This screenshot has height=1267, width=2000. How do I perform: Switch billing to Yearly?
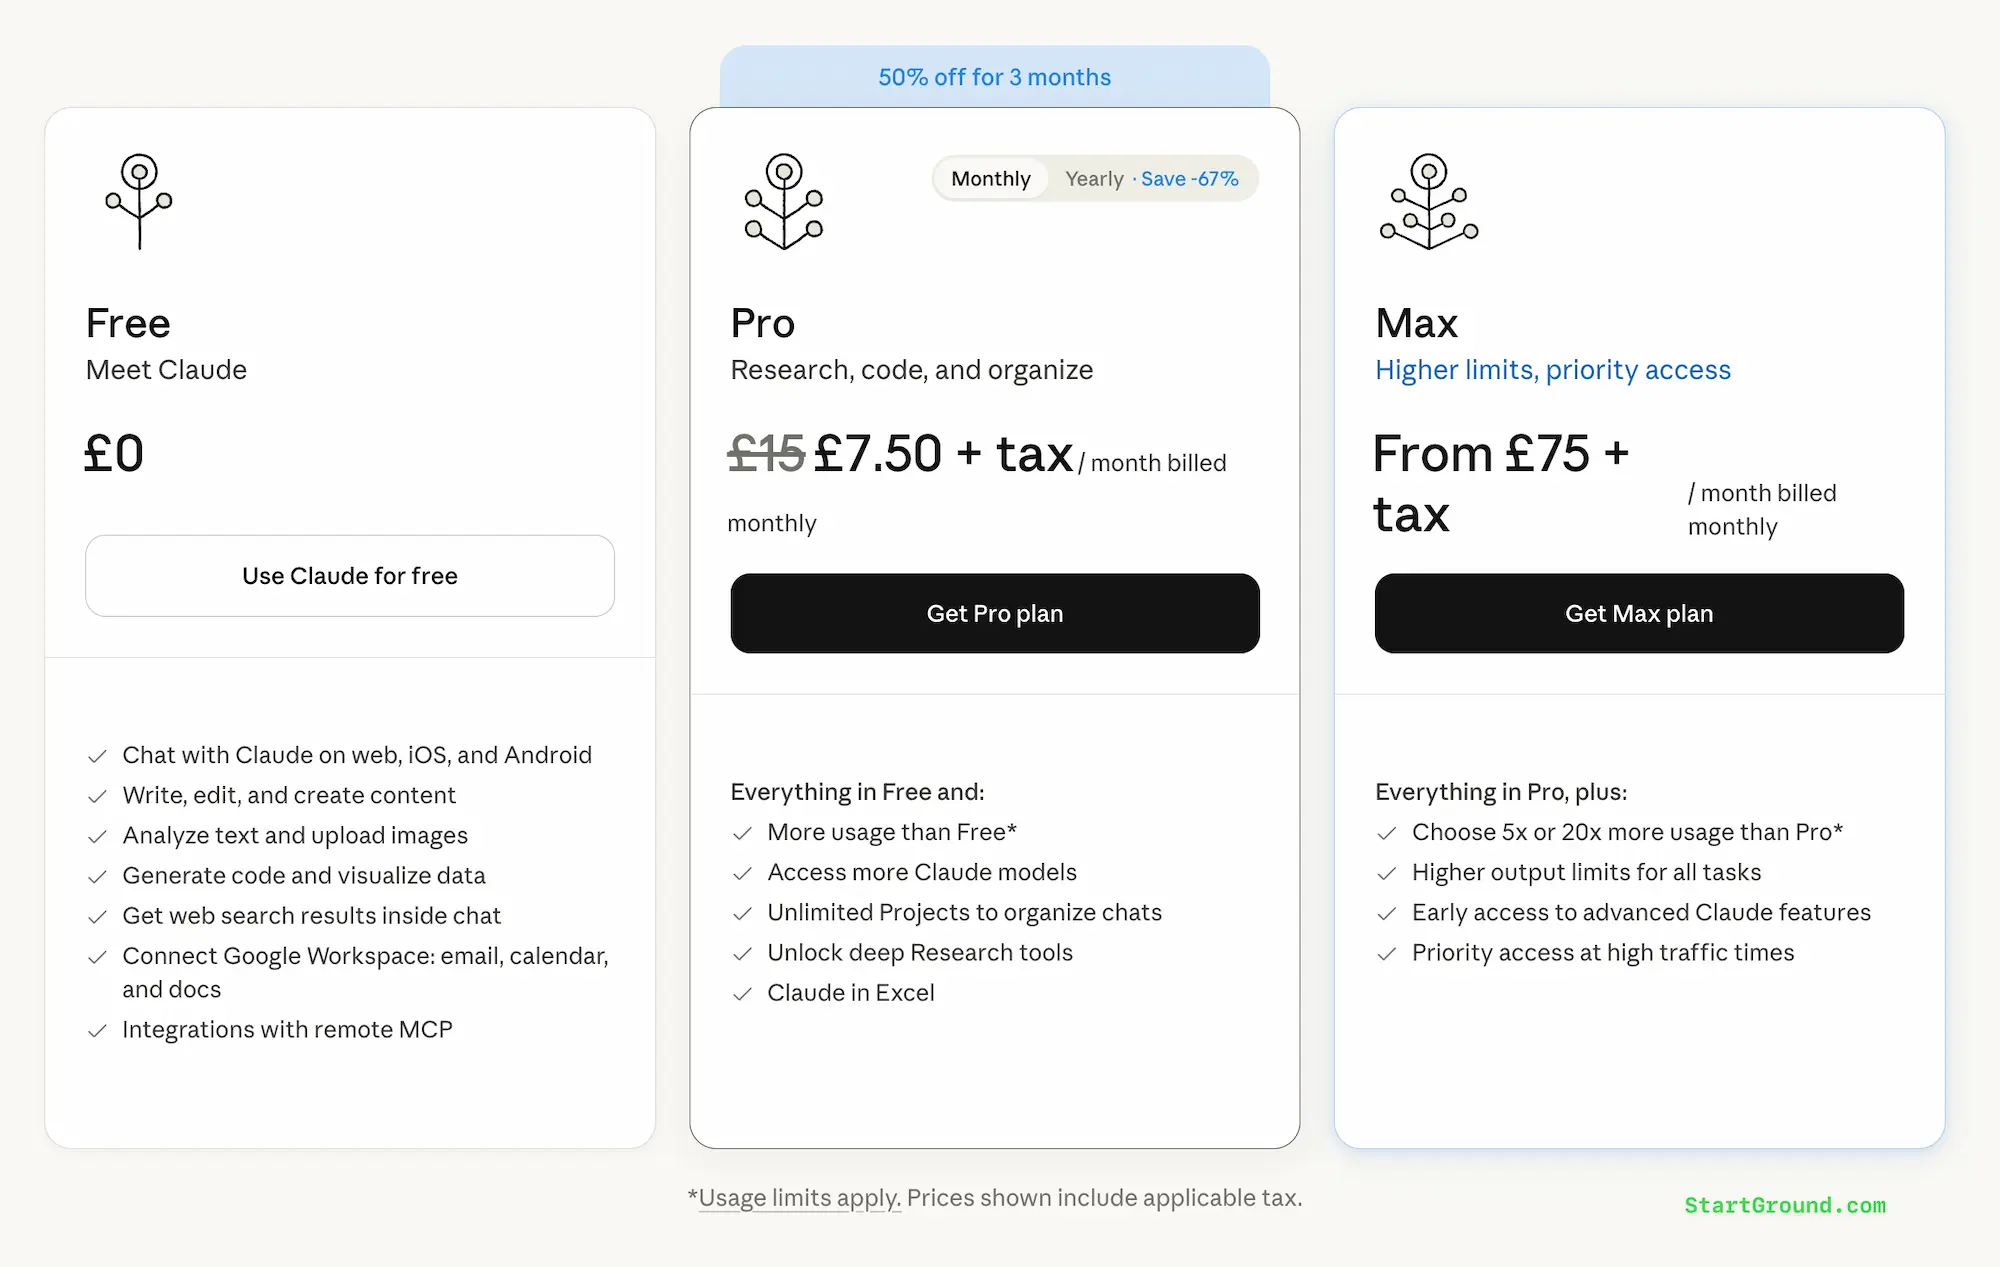point(1094,178)
